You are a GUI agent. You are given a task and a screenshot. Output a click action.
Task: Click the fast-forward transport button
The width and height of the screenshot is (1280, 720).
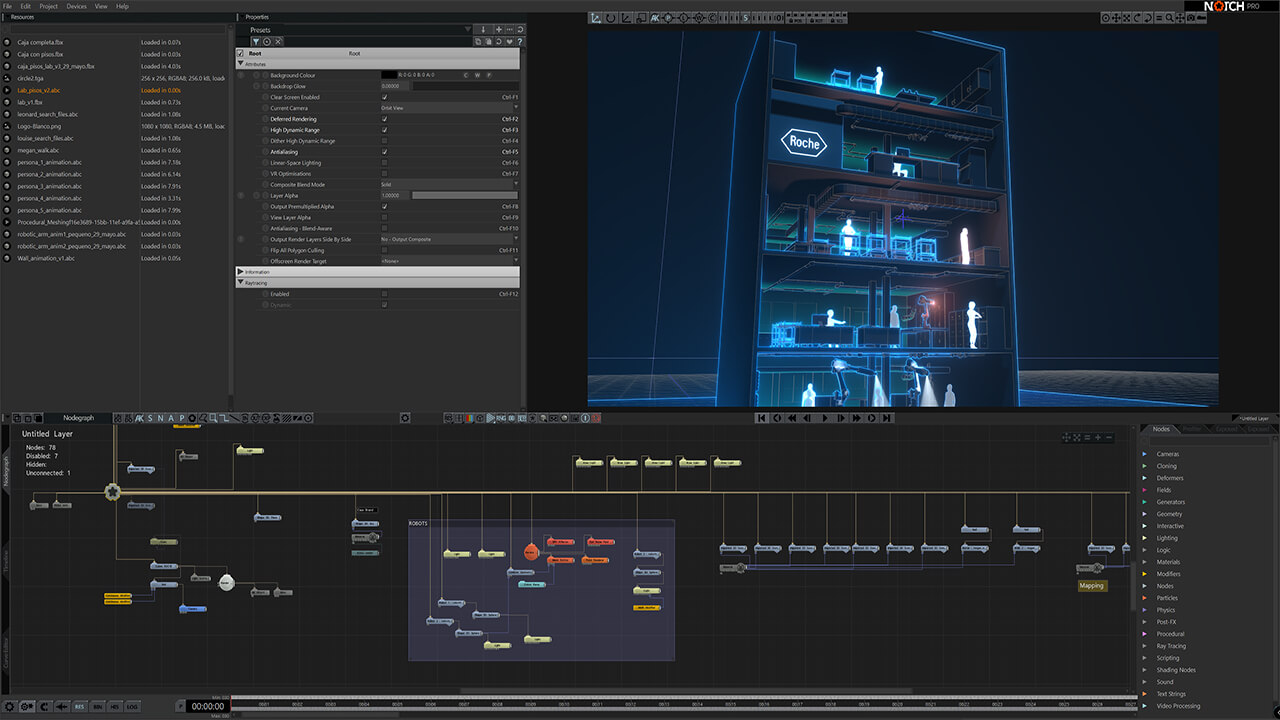[857, 418]
